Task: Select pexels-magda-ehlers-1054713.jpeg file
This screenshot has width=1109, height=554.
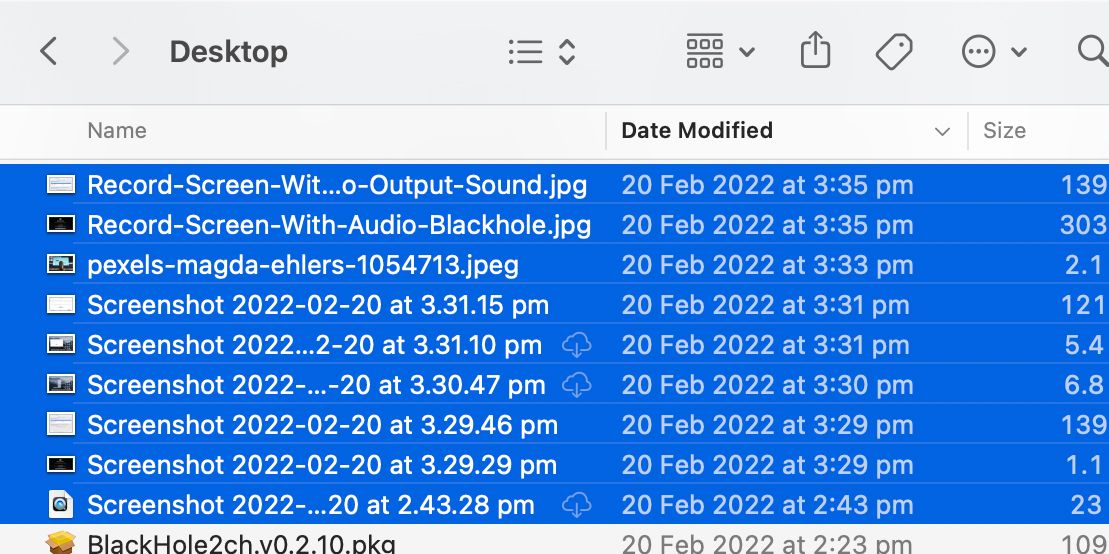Action: pos(303,265)
